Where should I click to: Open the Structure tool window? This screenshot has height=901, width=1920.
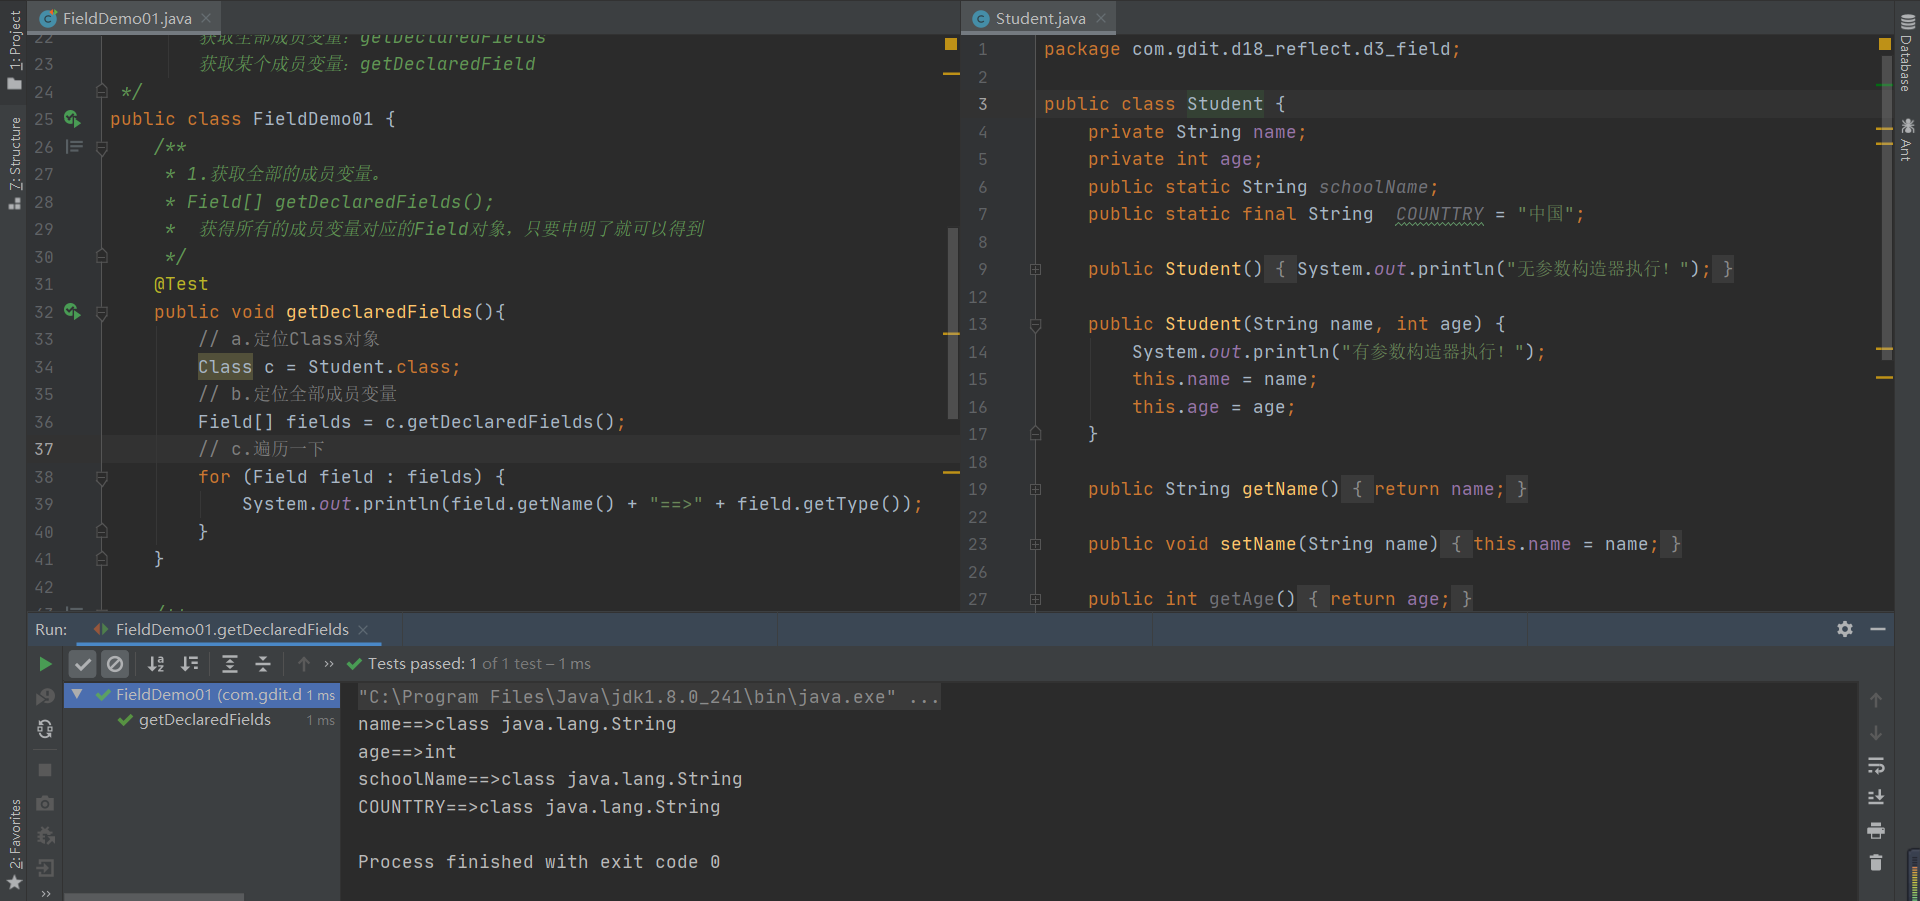point(14,160)
